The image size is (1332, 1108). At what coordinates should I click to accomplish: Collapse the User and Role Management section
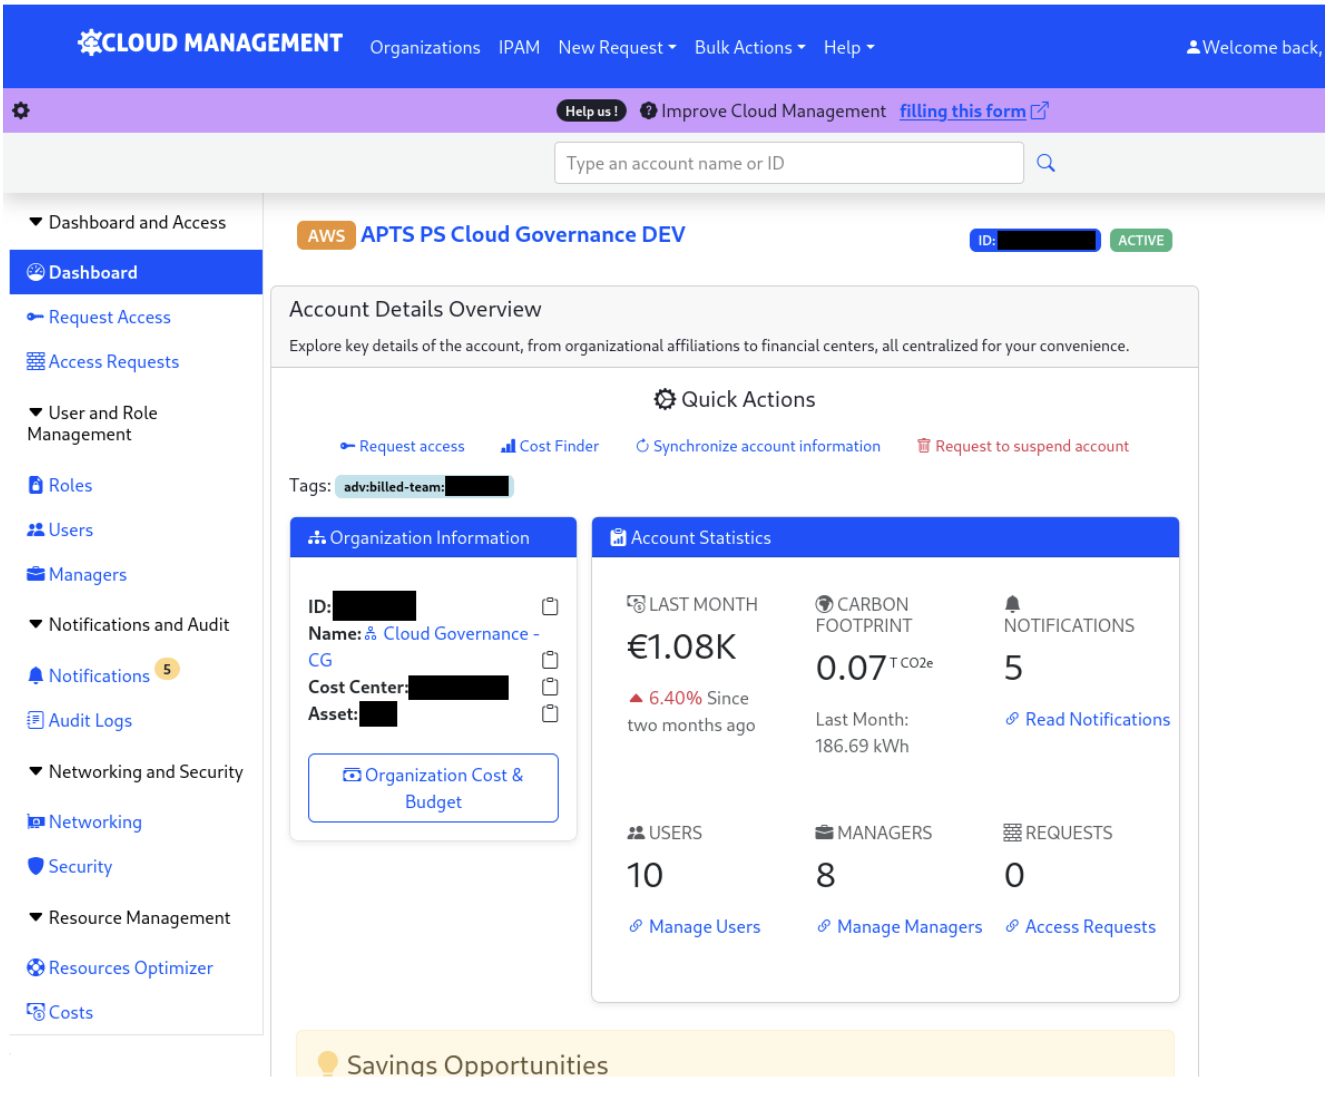[92, 424]
